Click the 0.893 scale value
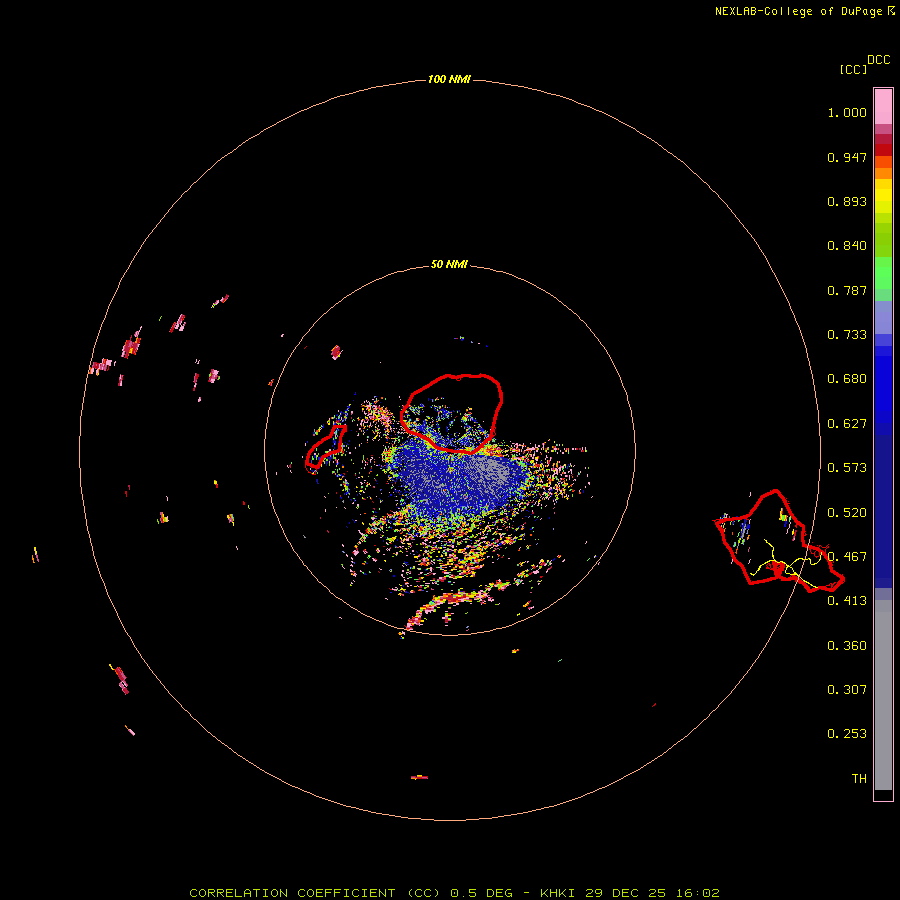The width and height of the screenshot is (900, 900). [847, 201]
